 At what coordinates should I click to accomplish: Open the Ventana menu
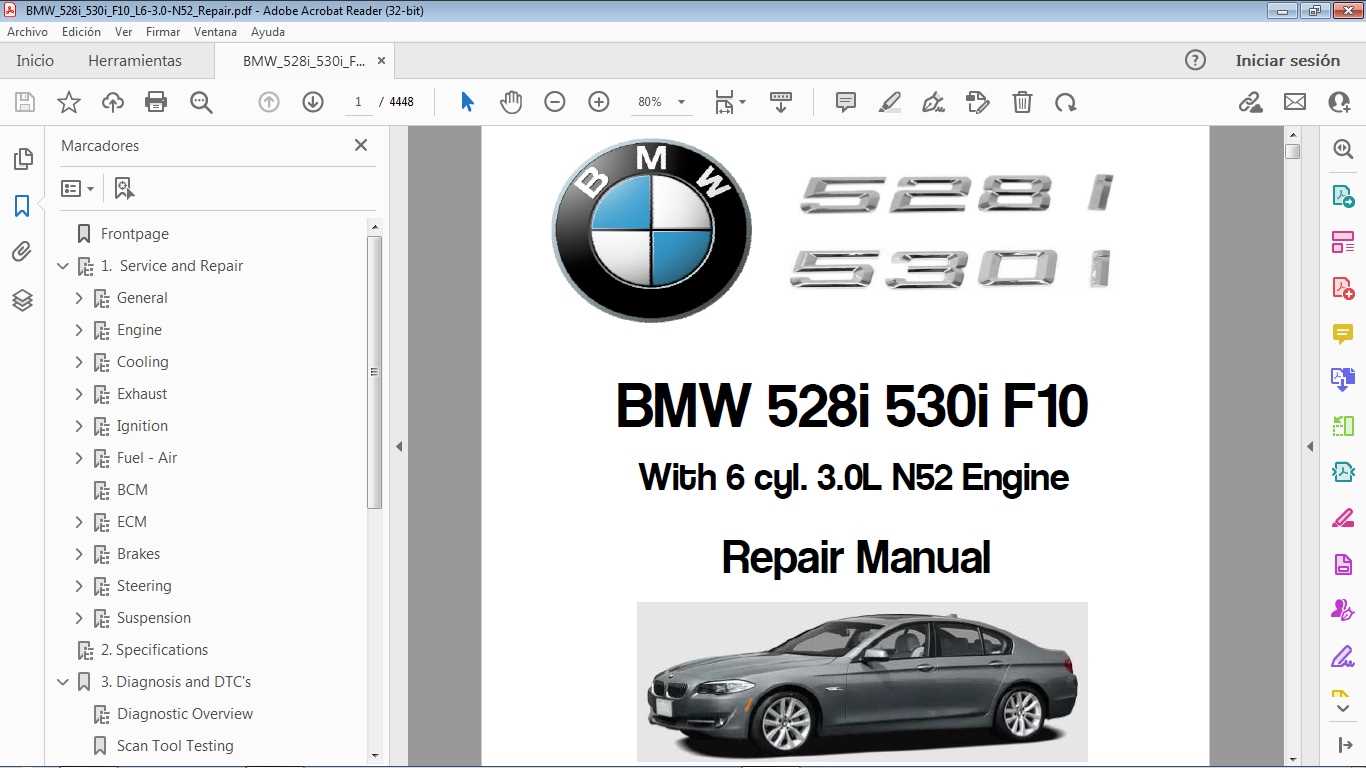tap(215, 32)
